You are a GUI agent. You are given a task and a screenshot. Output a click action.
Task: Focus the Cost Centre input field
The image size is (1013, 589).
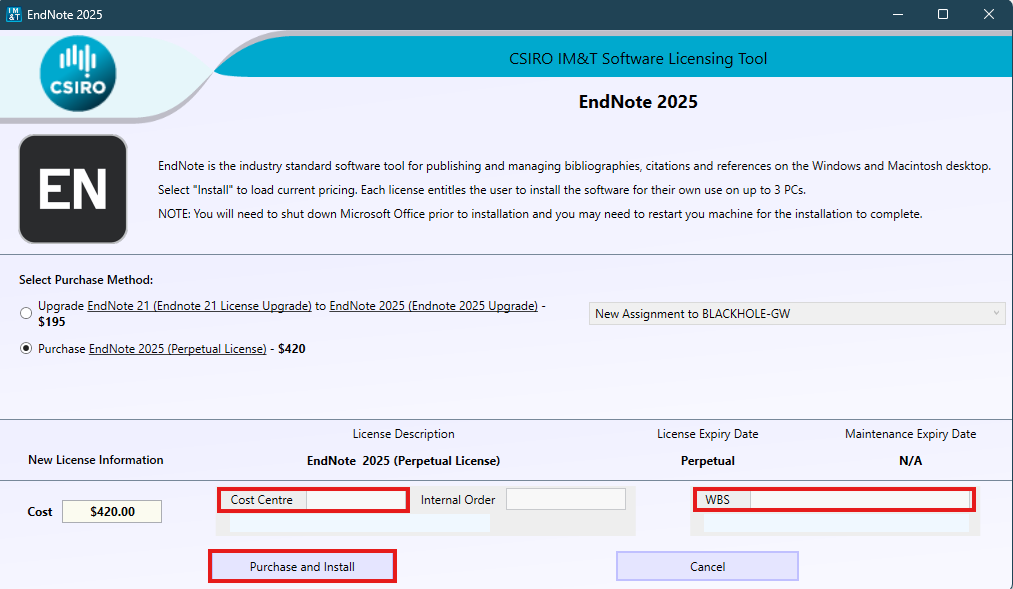coord(356,500)
